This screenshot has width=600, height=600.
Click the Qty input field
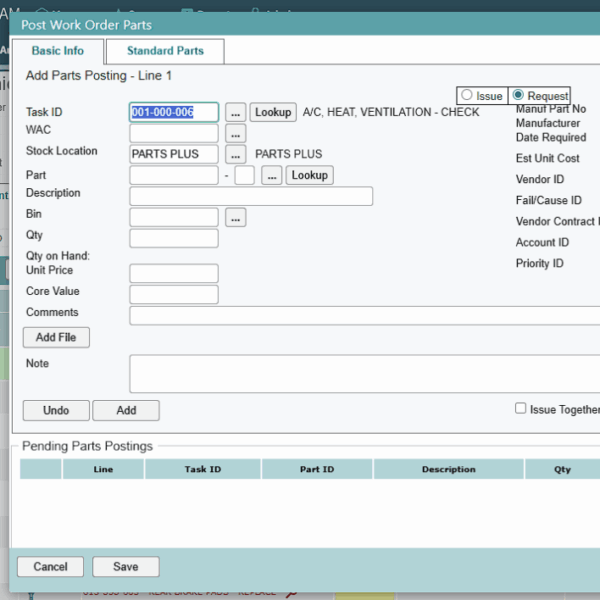(174, 238)
